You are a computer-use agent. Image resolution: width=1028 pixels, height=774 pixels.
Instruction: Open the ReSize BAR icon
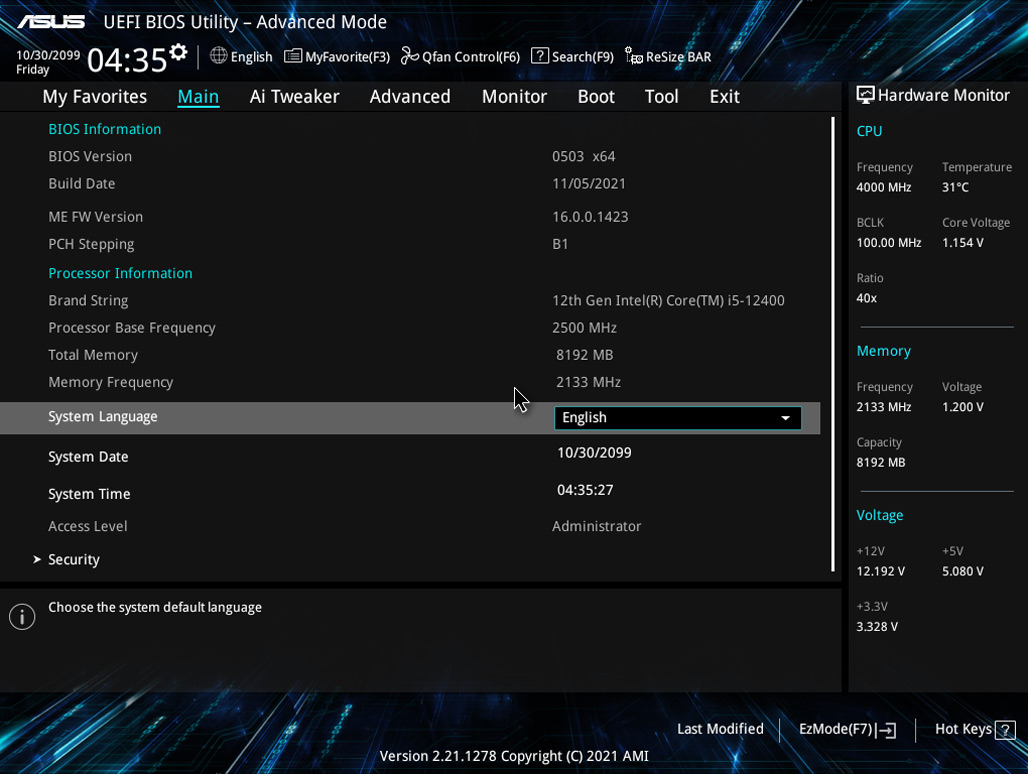click(x=634, y=56)
